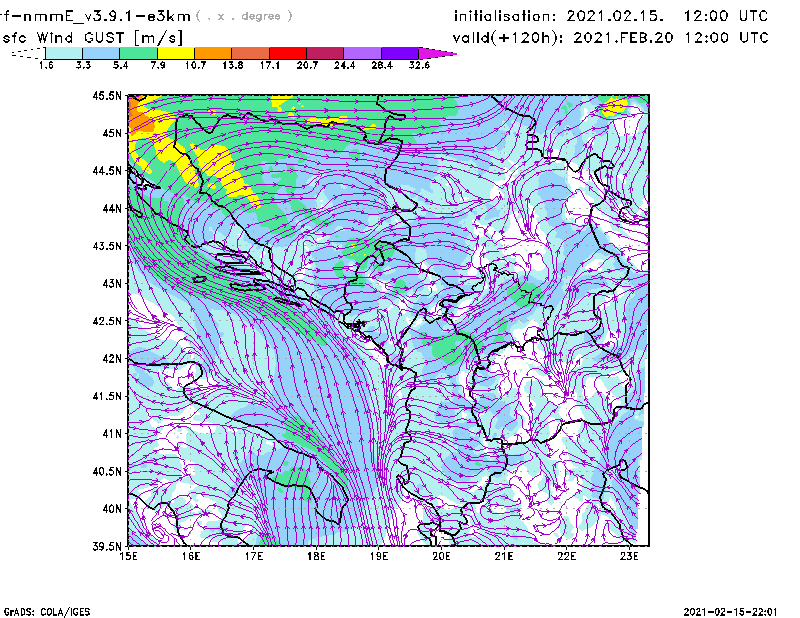Click the 45.5N latitude label
This screenshot has height=618, width=800.
107,95
